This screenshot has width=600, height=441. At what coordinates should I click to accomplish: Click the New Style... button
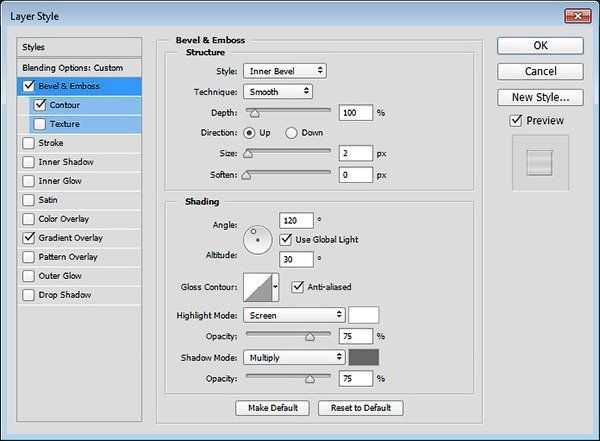pyautogui.click(x=540, y=97)
